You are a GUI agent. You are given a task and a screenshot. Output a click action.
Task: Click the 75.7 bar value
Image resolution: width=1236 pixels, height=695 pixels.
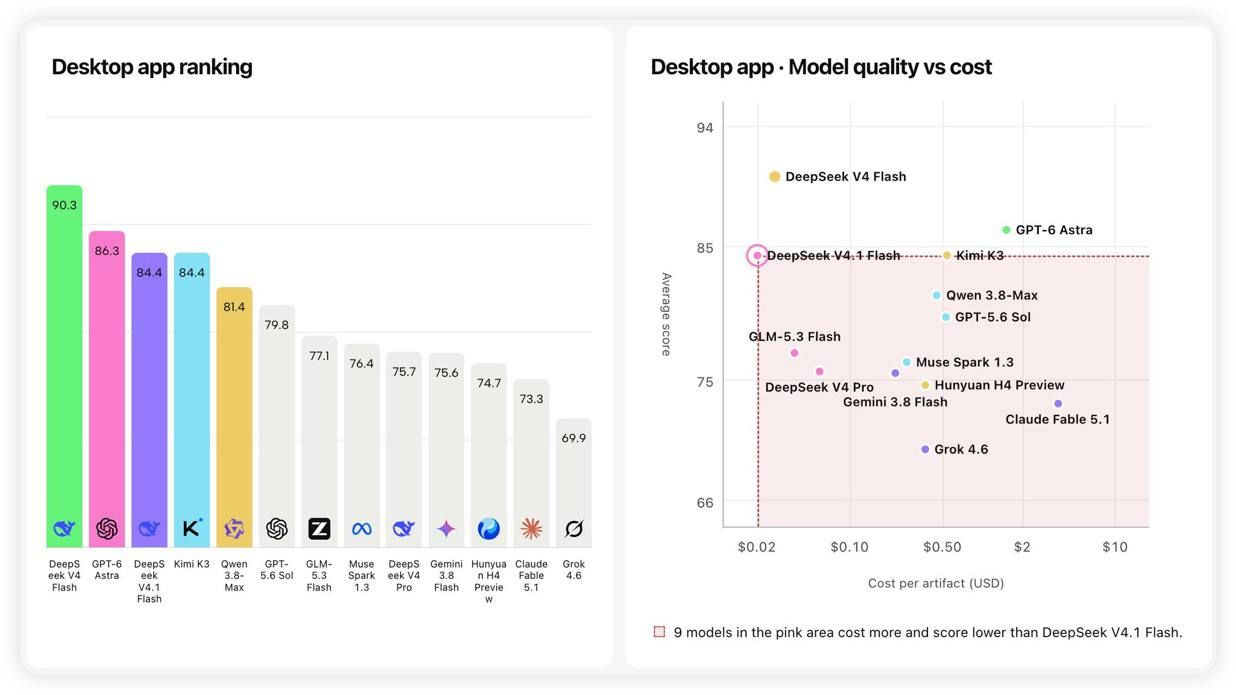click(404, 372)
